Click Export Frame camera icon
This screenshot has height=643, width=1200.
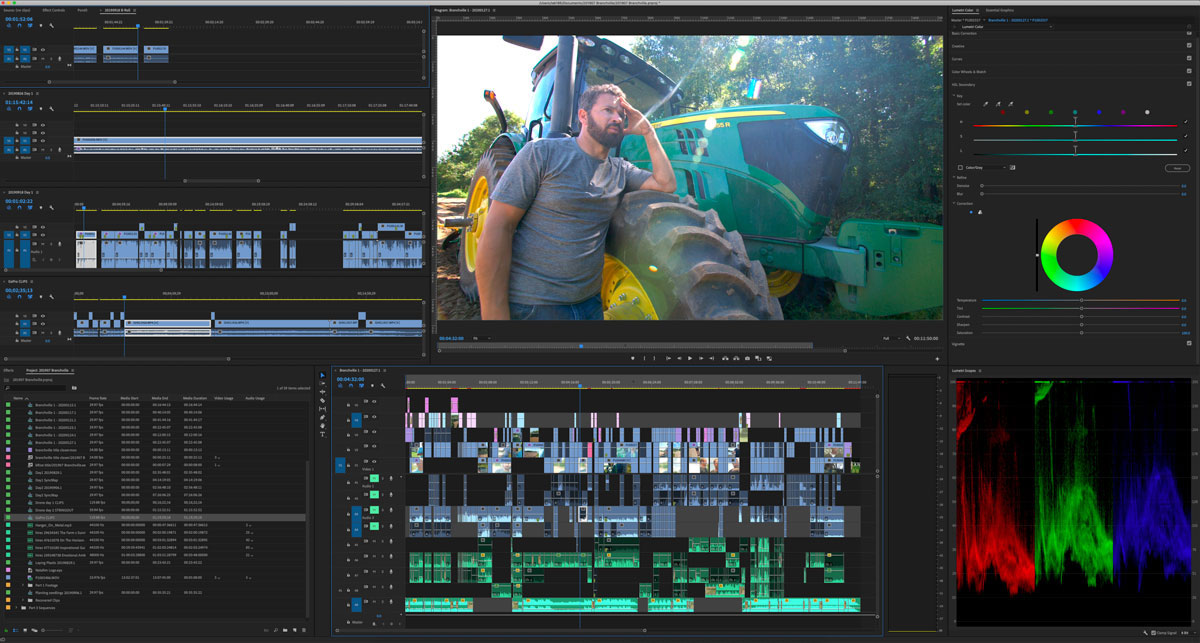coord(747,358)
